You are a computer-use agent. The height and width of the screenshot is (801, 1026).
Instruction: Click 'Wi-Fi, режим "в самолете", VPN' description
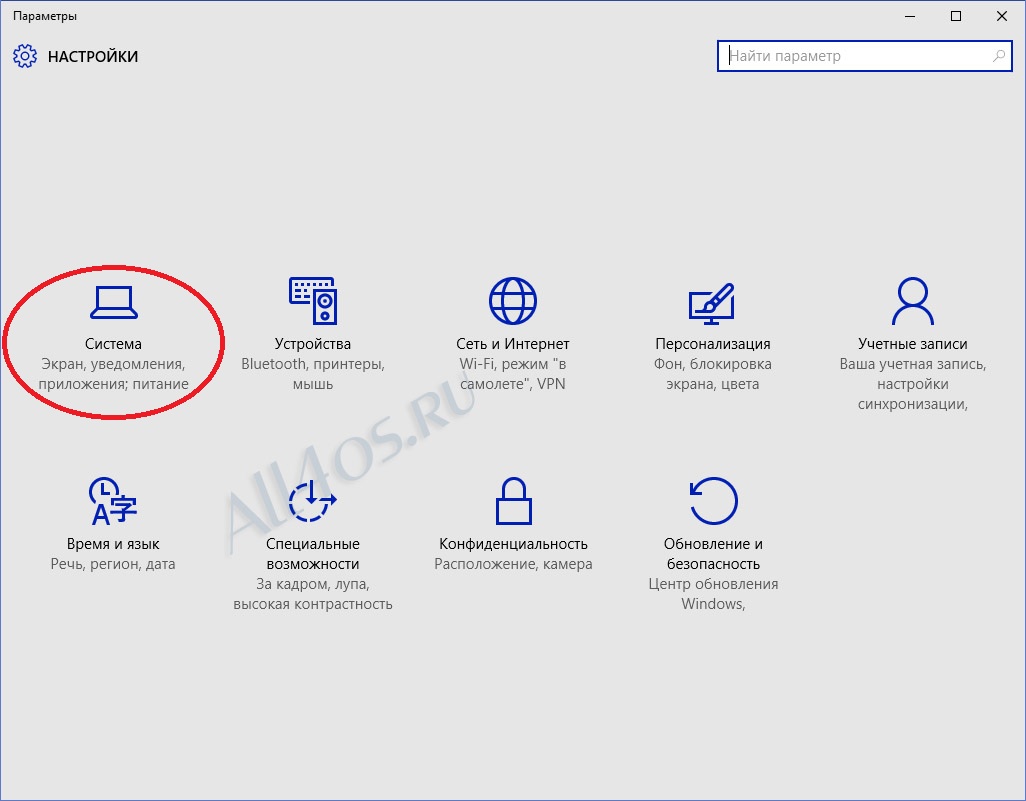pos(513,374)
